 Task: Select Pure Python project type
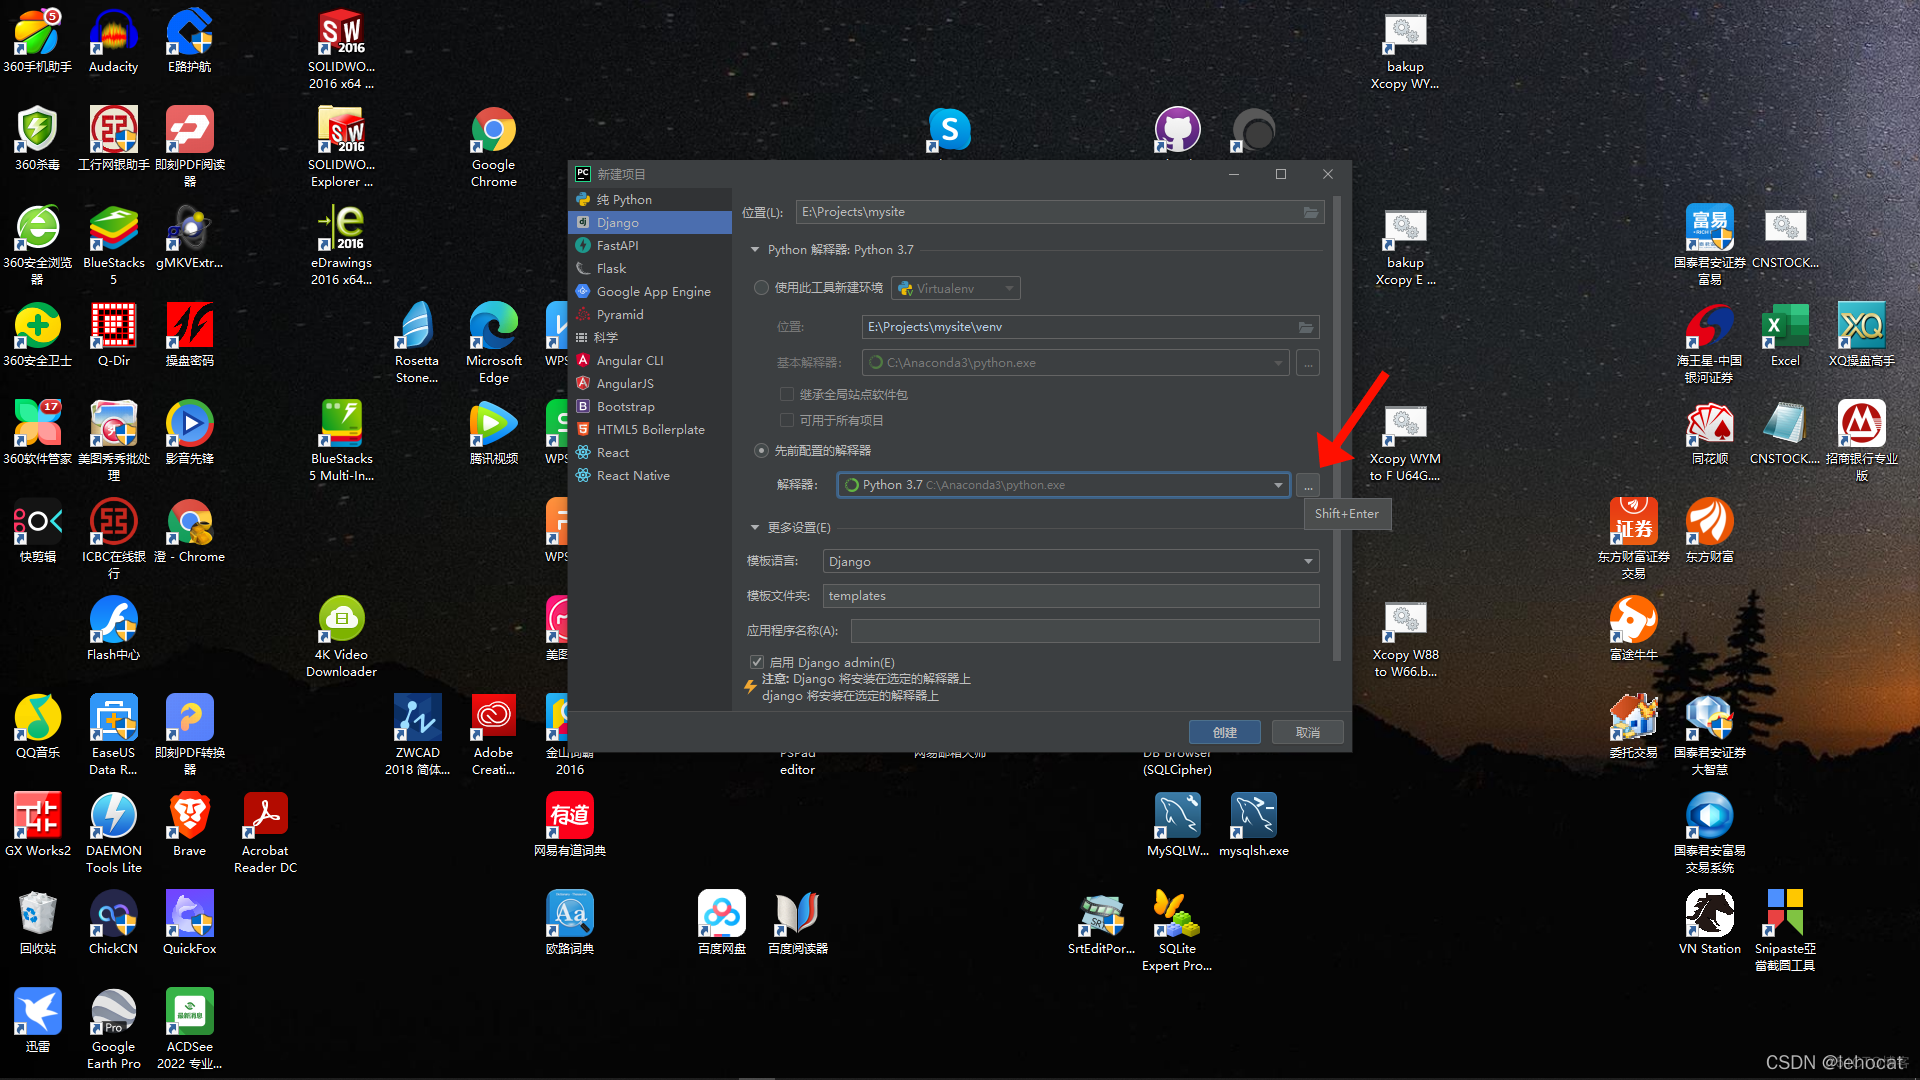coord(626,198)
